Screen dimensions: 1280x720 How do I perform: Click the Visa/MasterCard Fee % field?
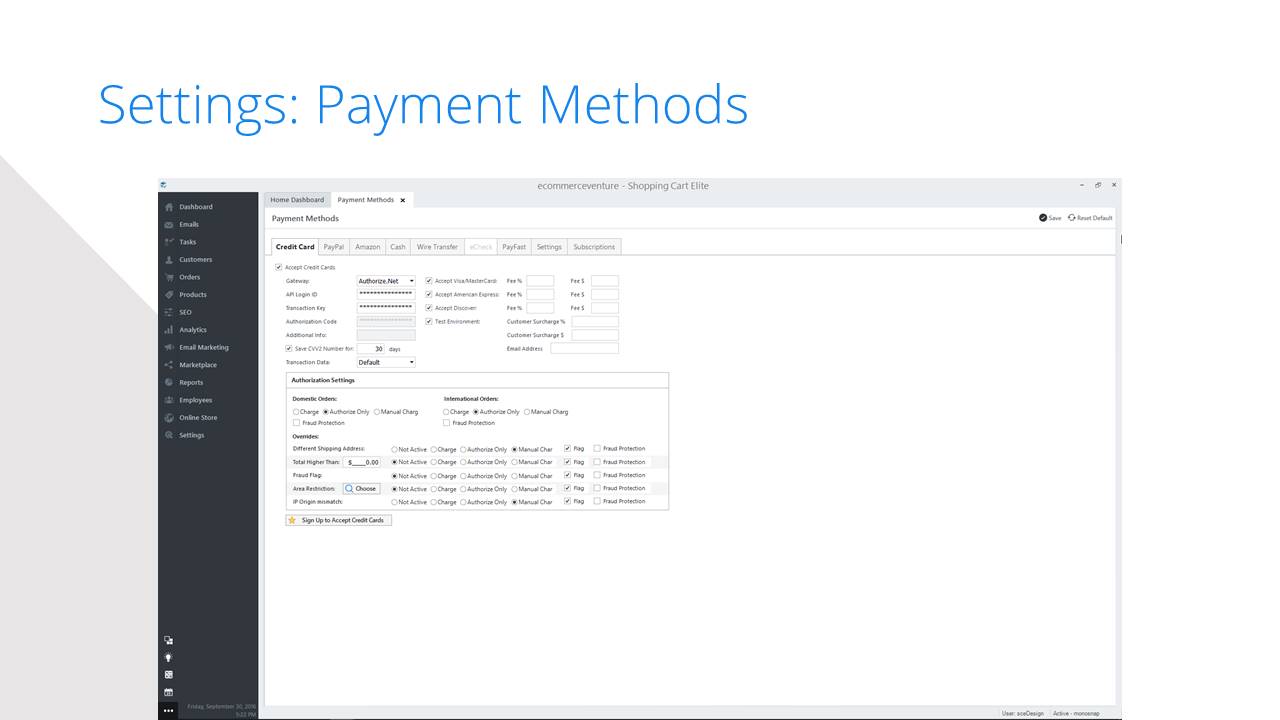point(540,281)
